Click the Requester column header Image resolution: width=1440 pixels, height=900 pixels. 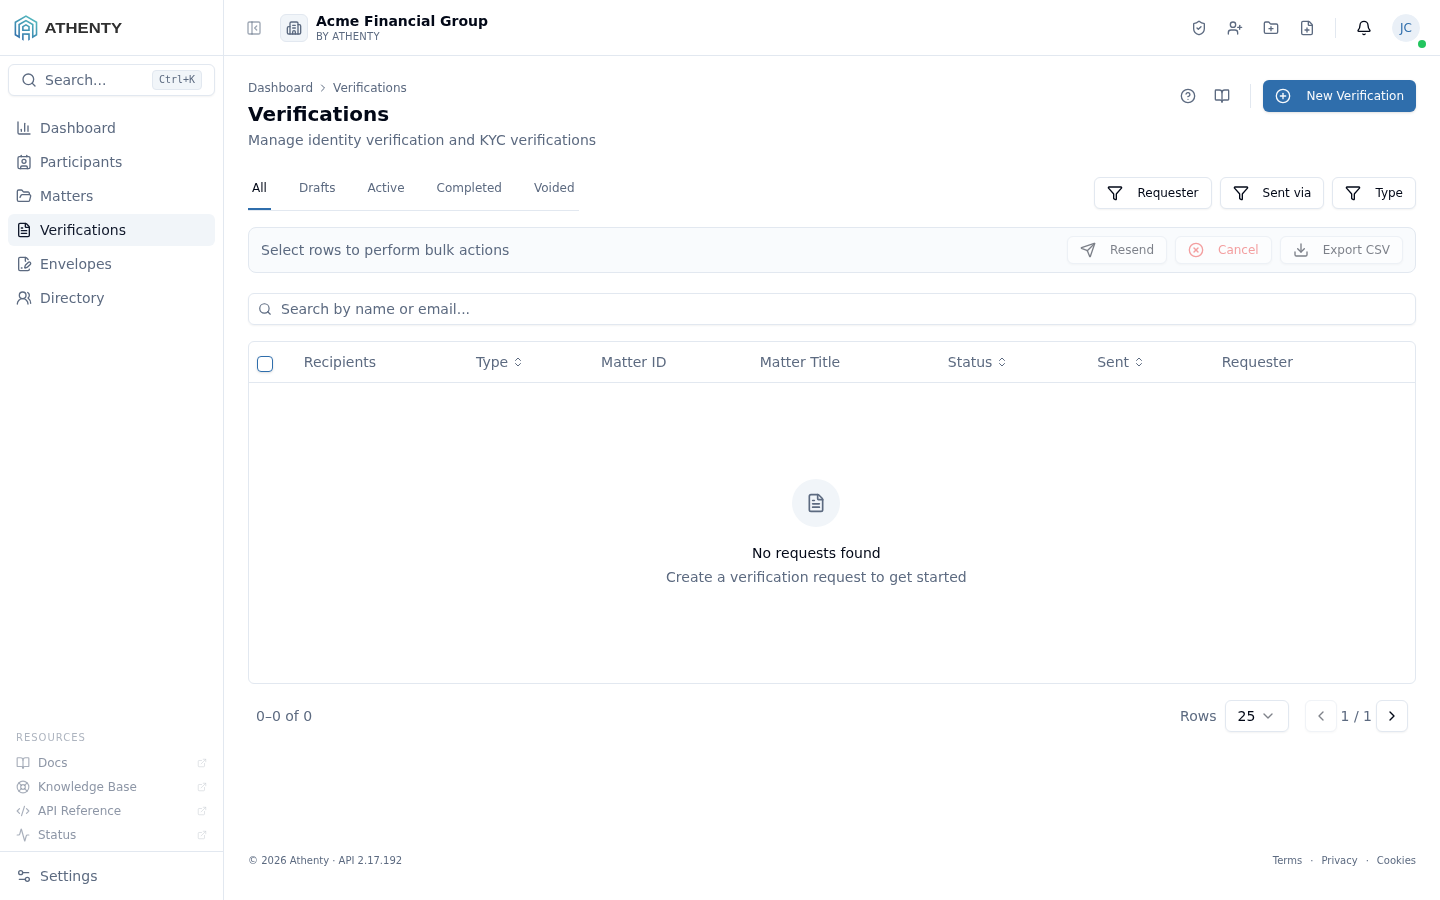(1257, 362)
